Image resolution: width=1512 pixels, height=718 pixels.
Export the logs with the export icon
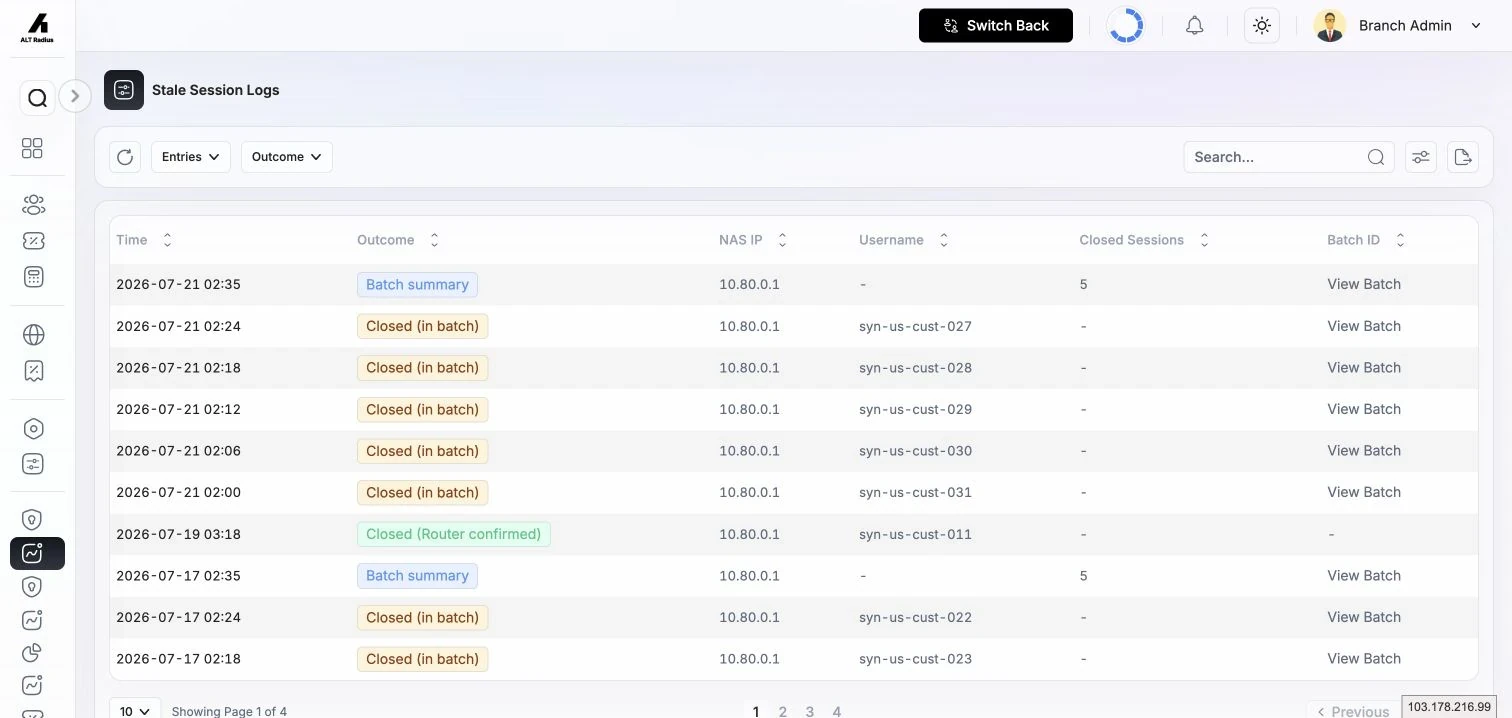[1463, 157]
